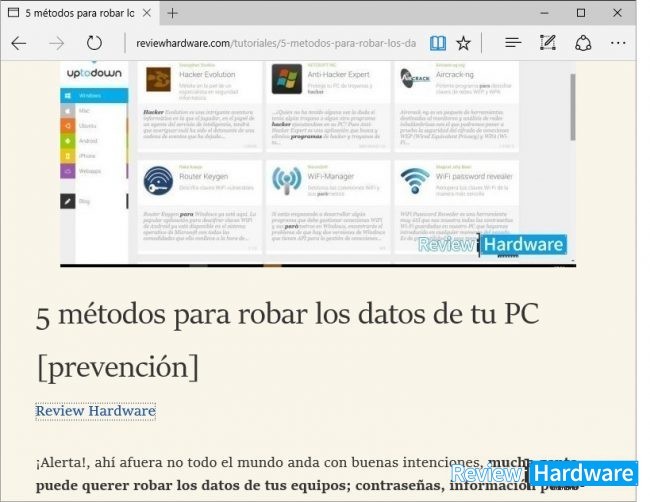Select the Android category in Uptodown sidebar
This screenshot has height=502, width=650.
(x=94, y=141)
